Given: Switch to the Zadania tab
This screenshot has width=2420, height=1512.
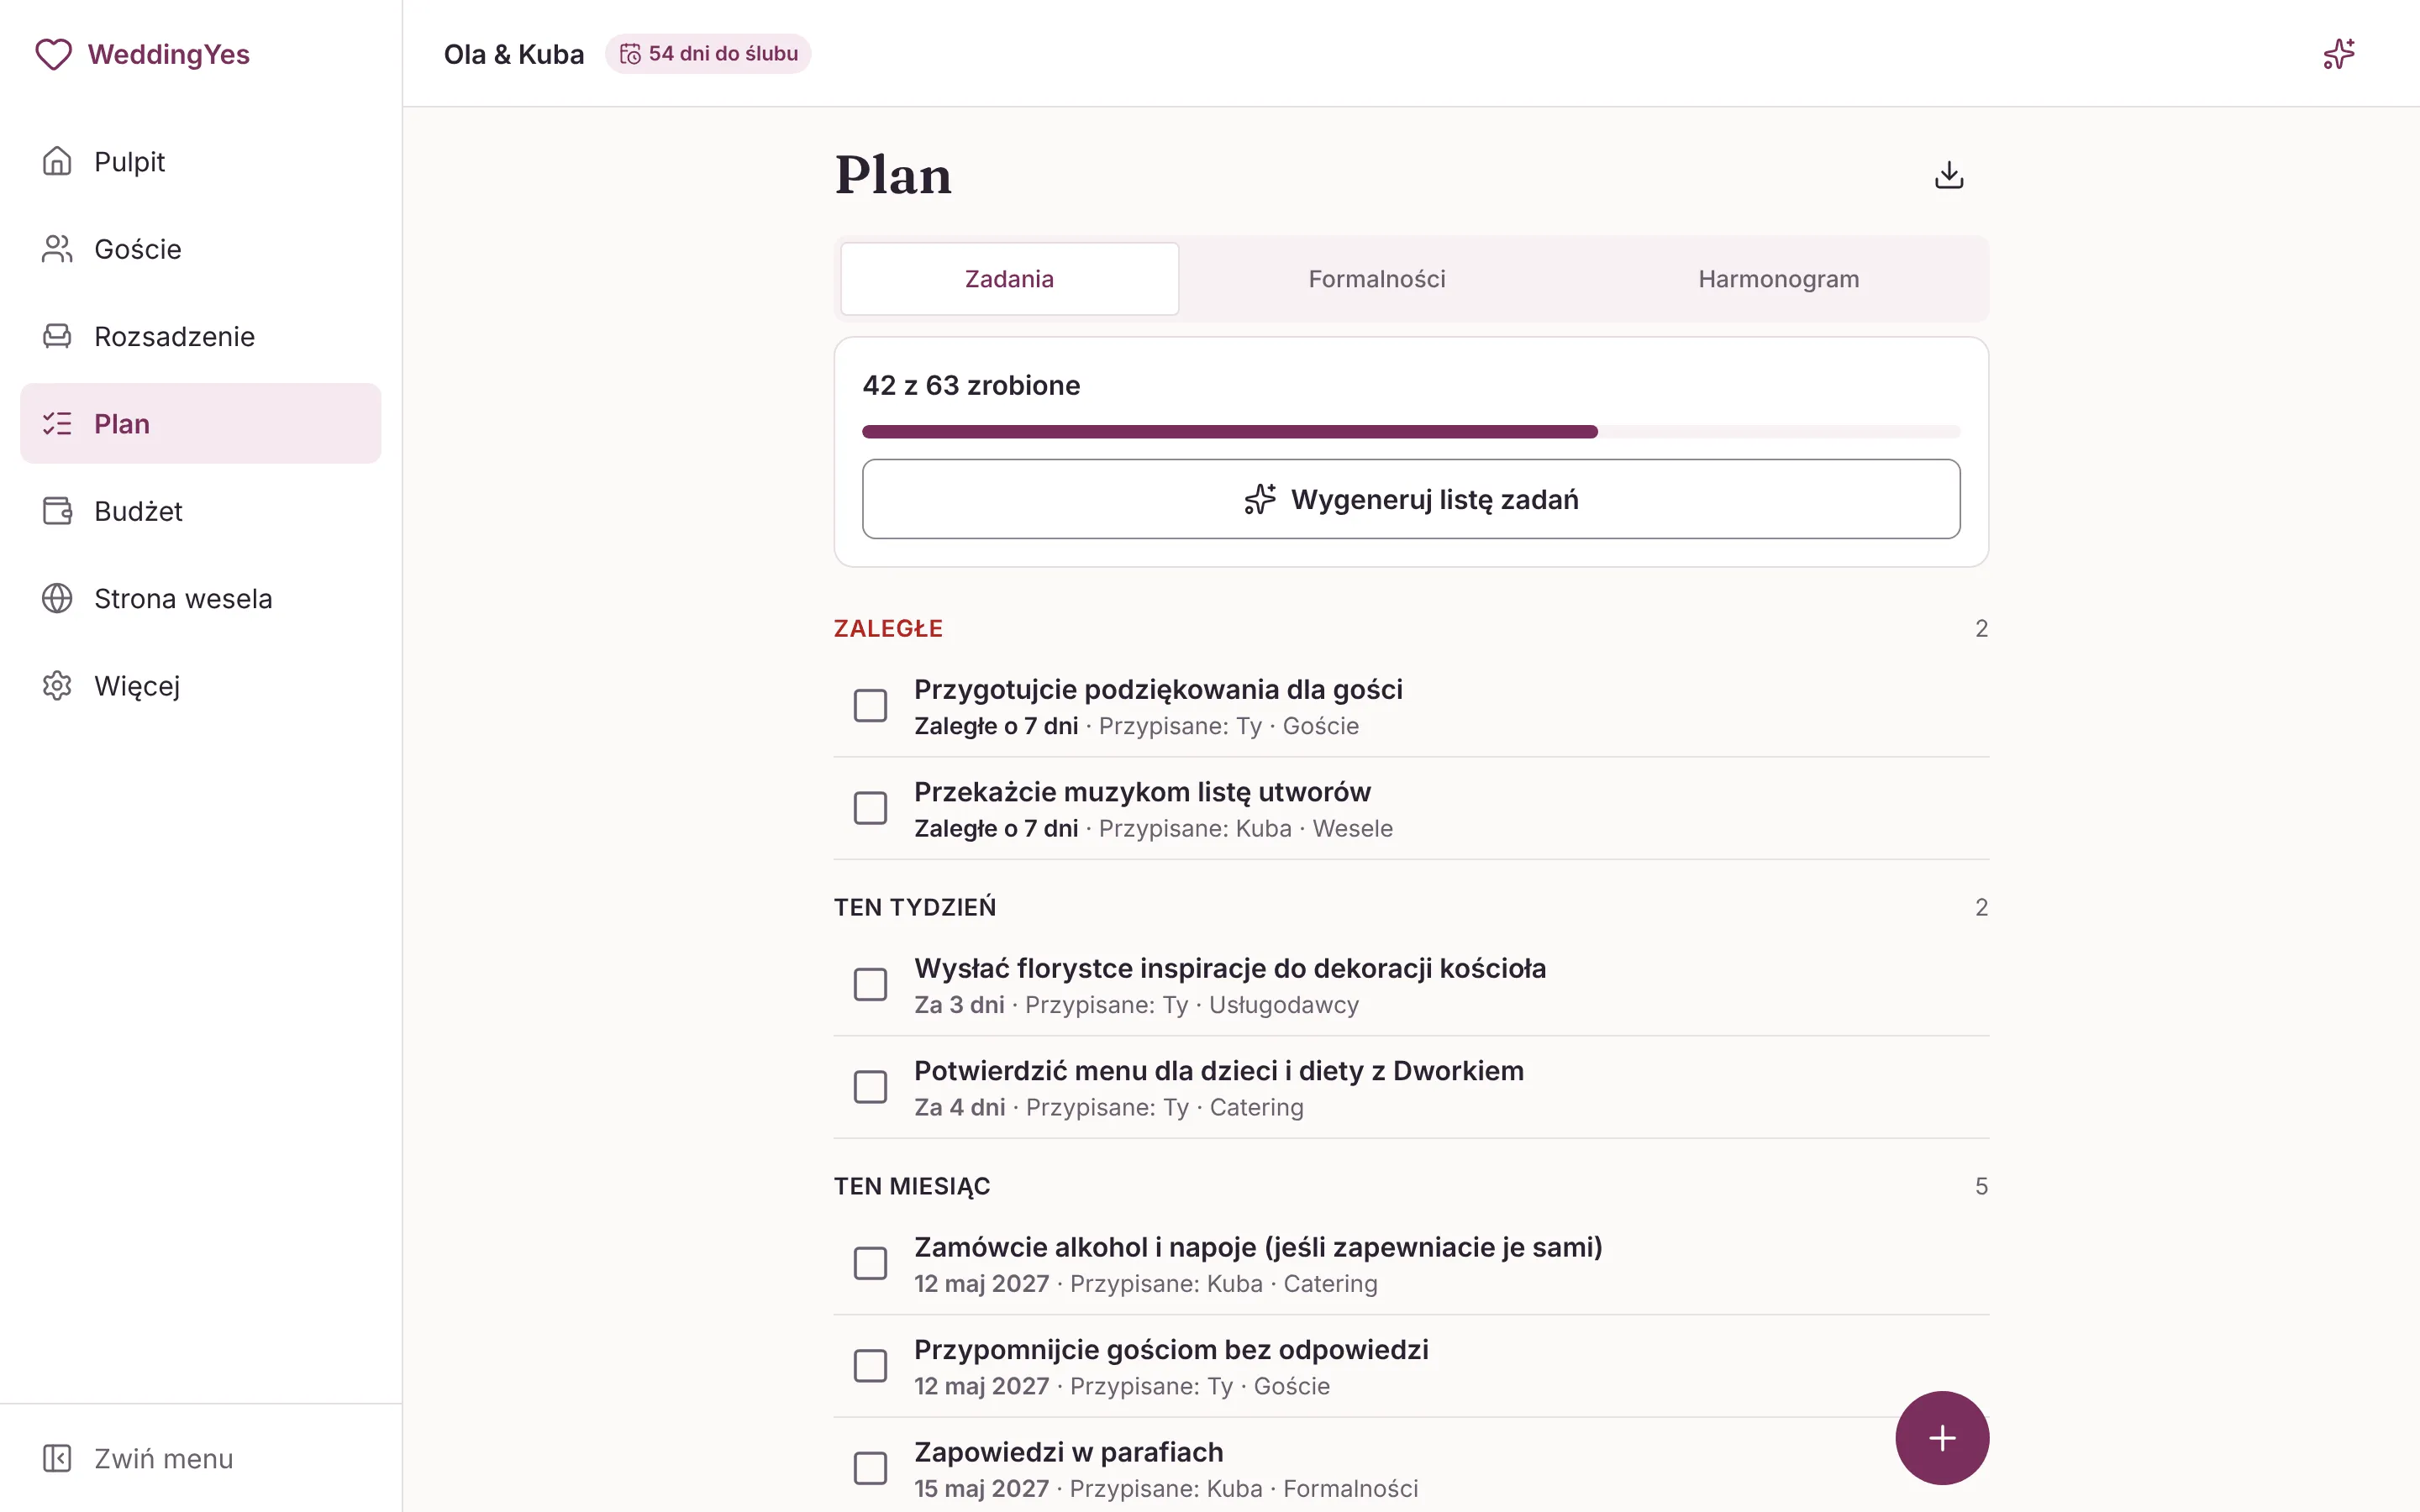Looking at the screenshot, I should (1009, 279).
